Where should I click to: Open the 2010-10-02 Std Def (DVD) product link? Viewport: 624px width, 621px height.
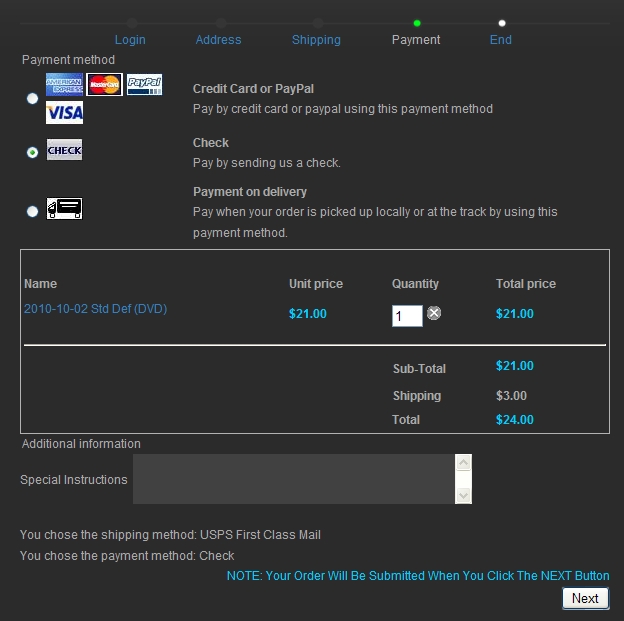96,309
